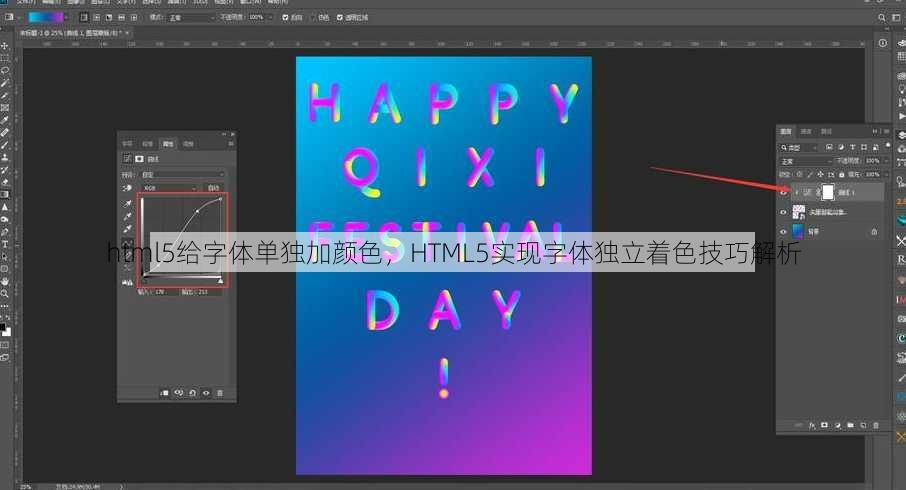Screen dimensions: 906x490
Task: Delete the Curves adjustment using the panel trash icon
Action: click(x=220, y=393)
